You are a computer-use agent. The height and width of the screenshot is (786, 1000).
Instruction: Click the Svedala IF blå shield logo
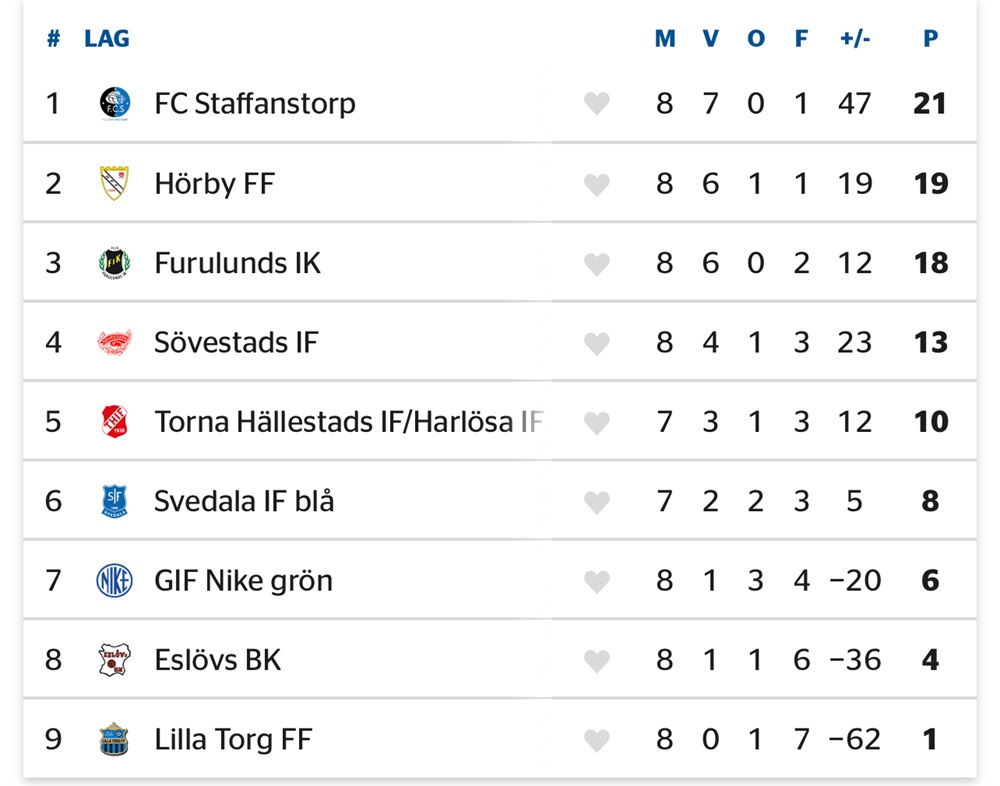tap(115, 501)
